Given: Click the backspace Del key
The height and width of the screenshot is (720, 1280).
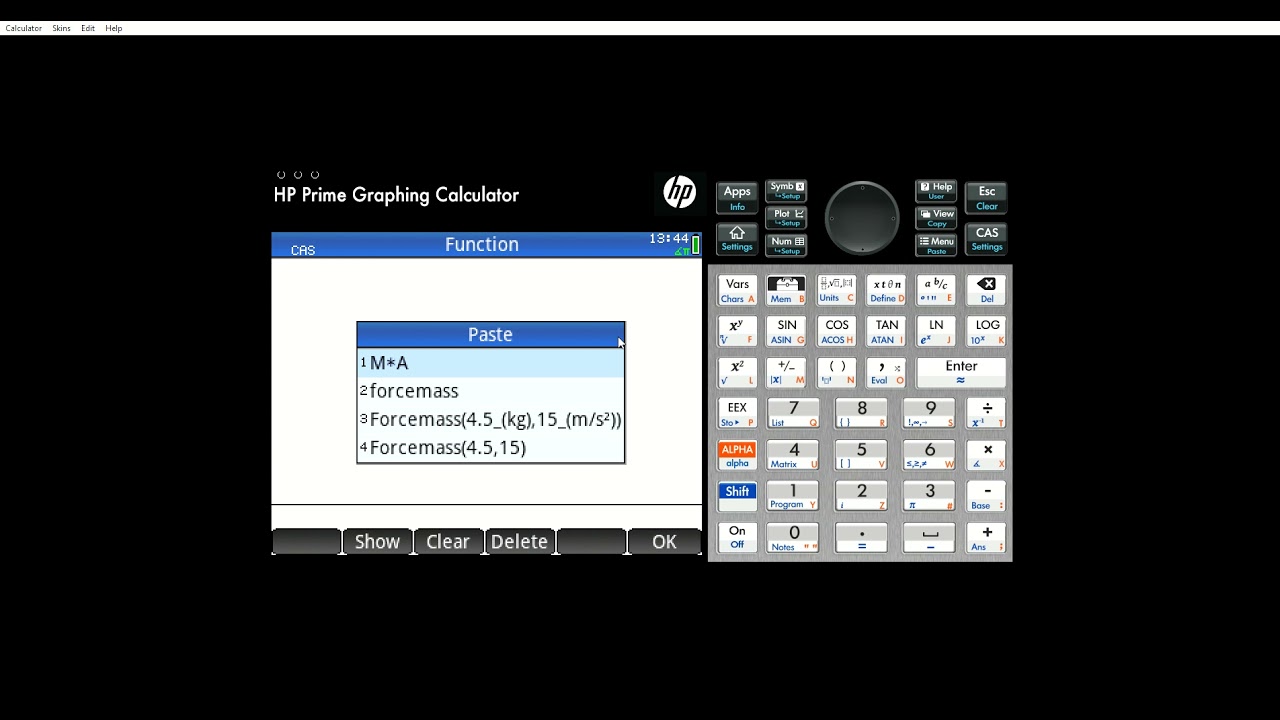Looking at the screenshot, I should [986, 290].
